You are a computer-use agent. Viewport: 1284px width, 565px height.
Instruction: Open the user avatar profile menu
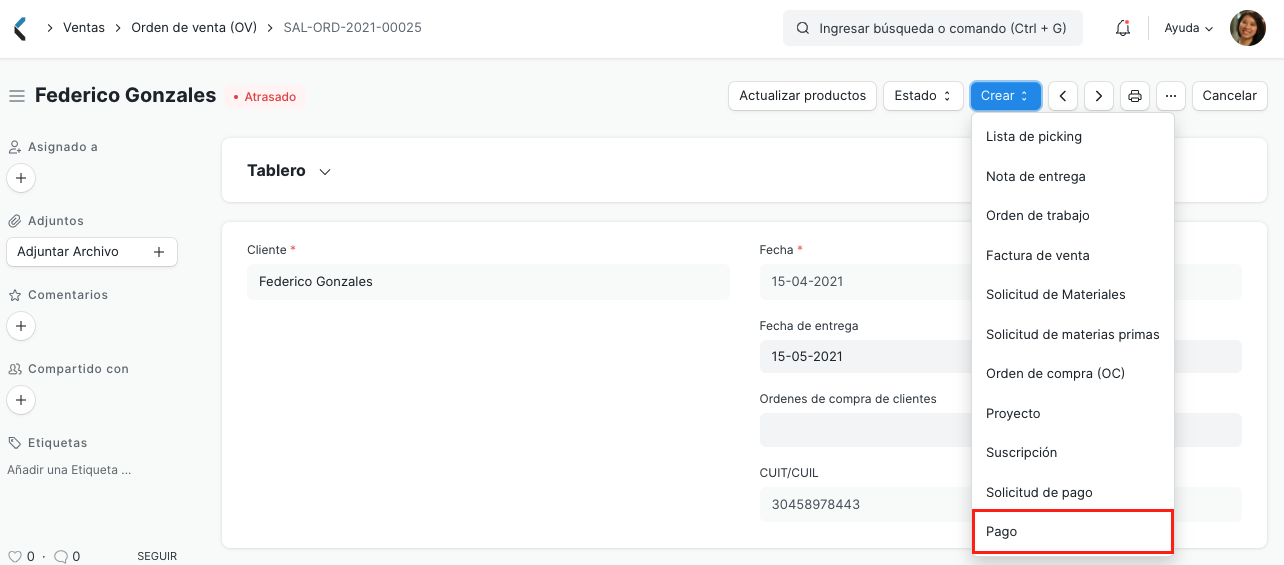[x=1247, y=28]
